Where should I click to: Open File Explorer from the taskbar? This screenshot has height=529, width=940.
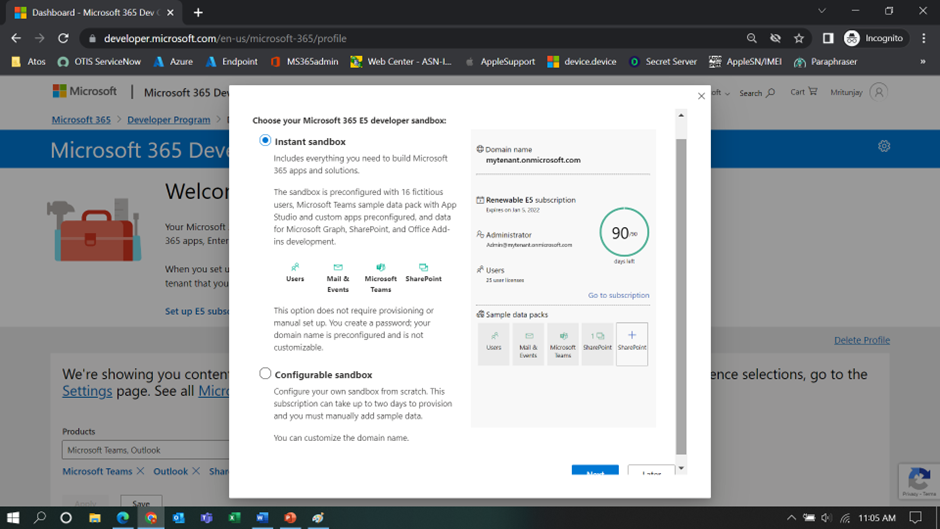click(x=95, y=518)
